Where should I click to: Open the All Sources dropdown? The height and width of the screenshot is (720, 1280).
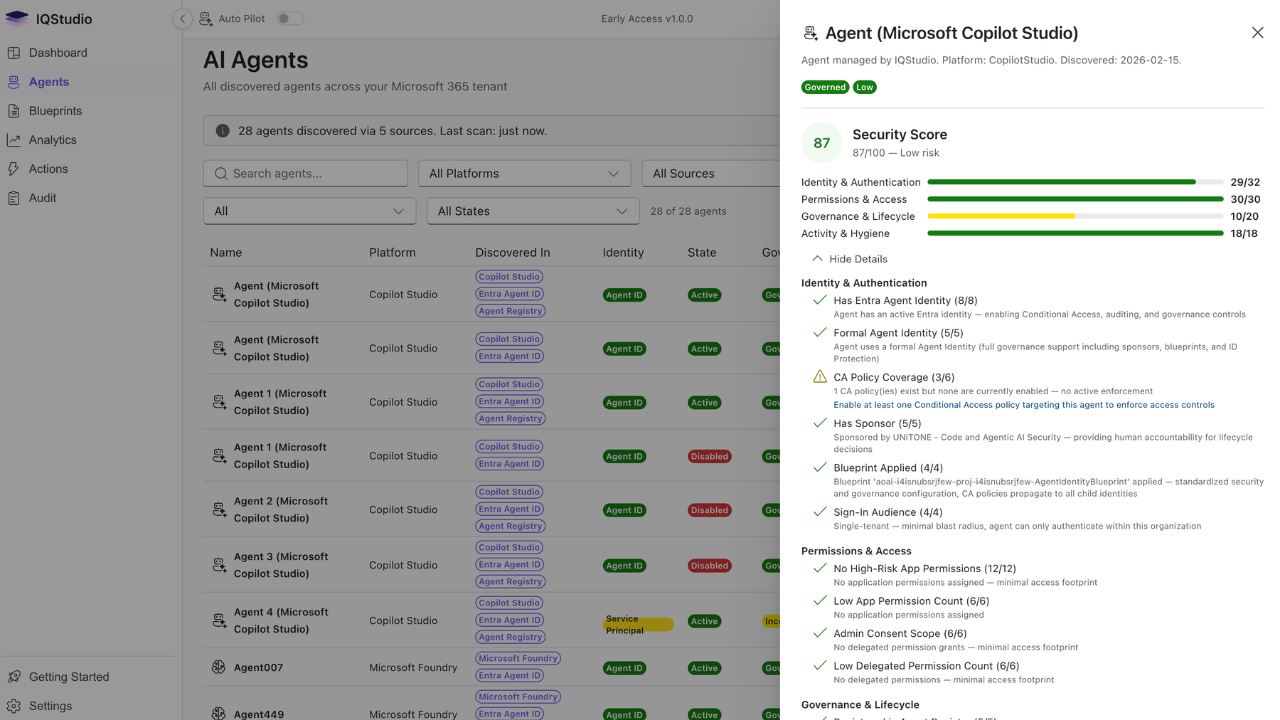point(710,173)
